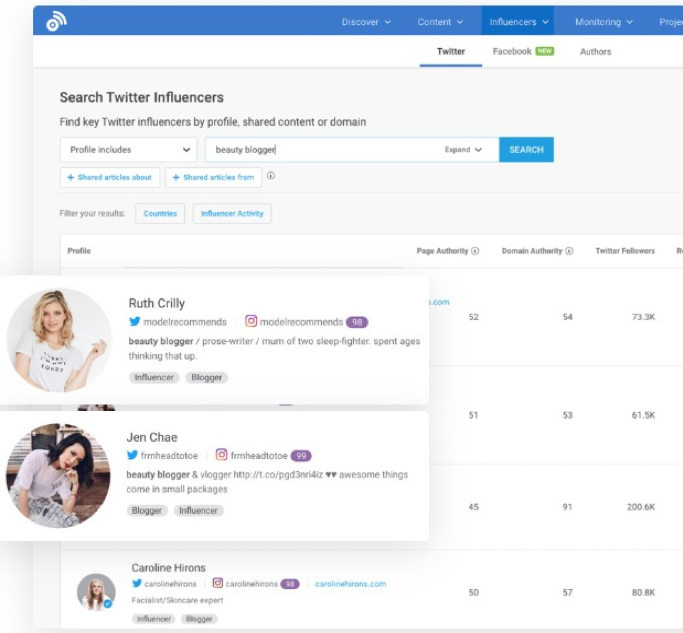Screen dimensions: 683x633
Task: Click the purple 98 score badge for Ruth Crilly
Action: pyautogui.click(x=357, y=322)
